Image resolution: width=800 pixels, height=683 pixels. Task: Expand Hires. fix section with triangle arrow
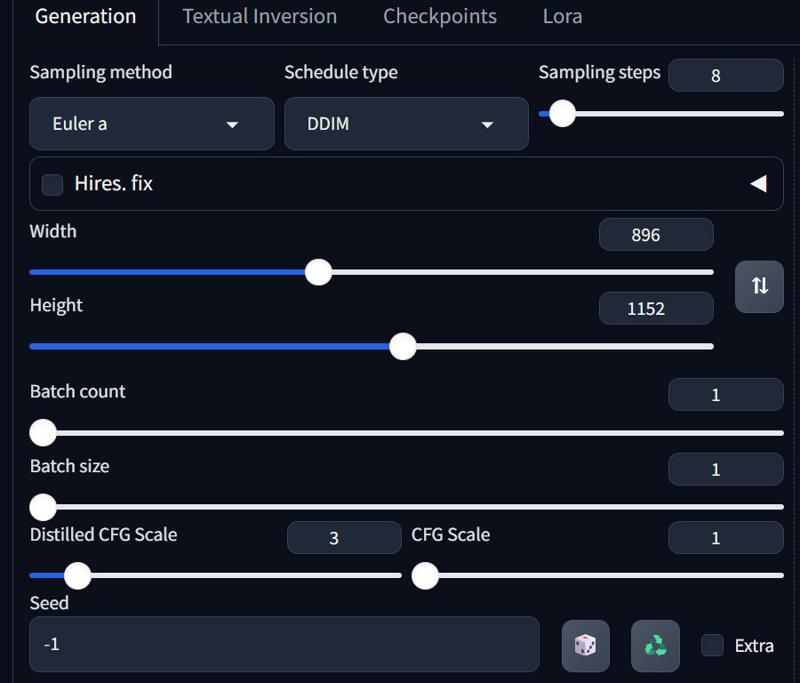point(758,184)
